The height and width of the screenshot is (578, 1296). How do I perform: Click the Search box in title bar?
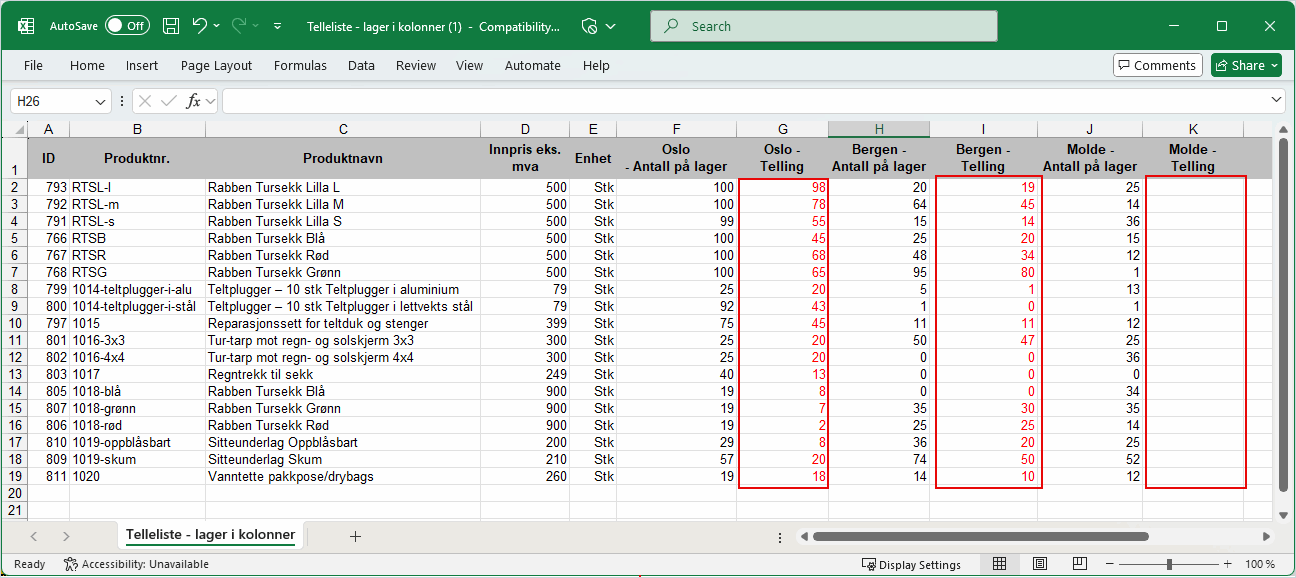[x=823, y=26]
